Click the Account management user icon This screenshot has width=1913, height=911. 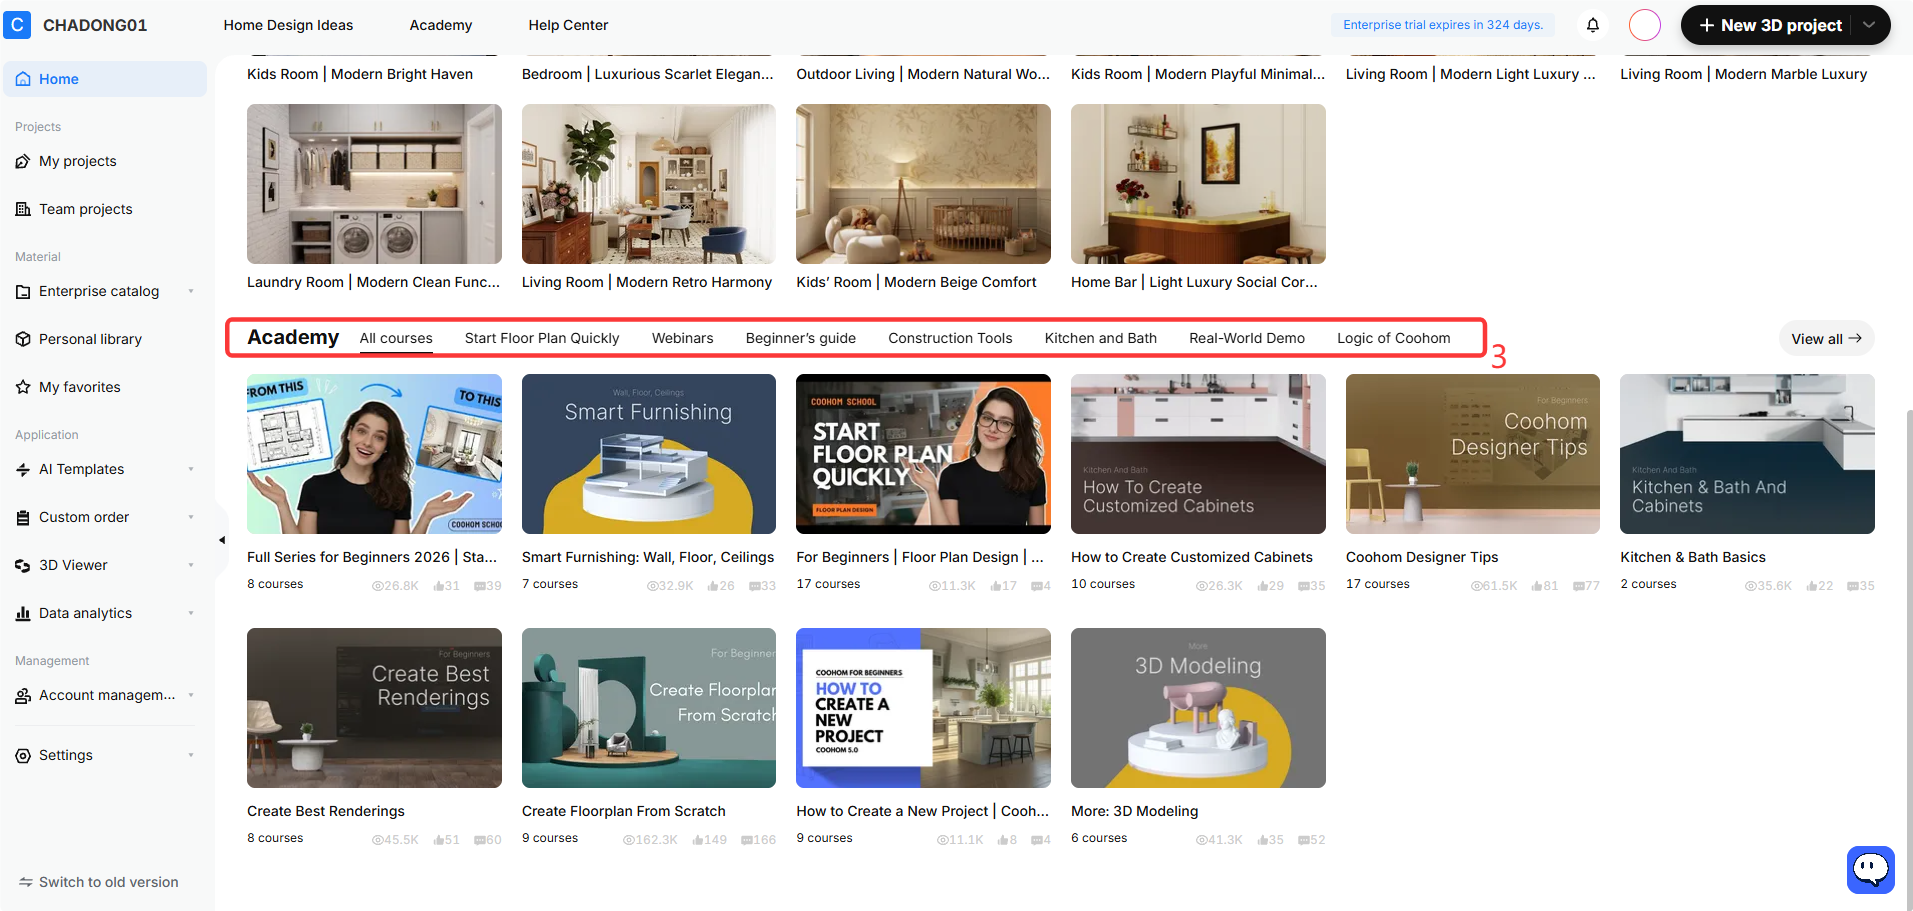pyautogui.click(x=23, y=695)
